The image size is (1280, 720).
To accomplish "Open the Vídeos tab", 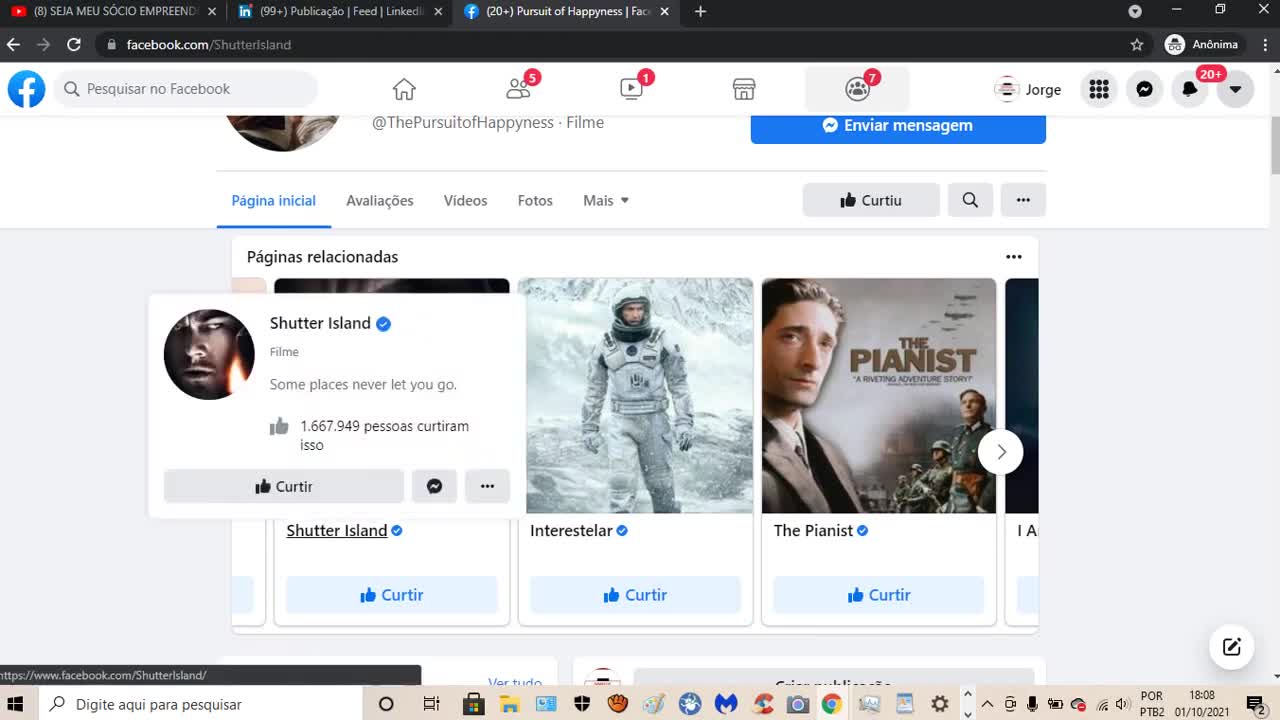I will coord(466,200).
